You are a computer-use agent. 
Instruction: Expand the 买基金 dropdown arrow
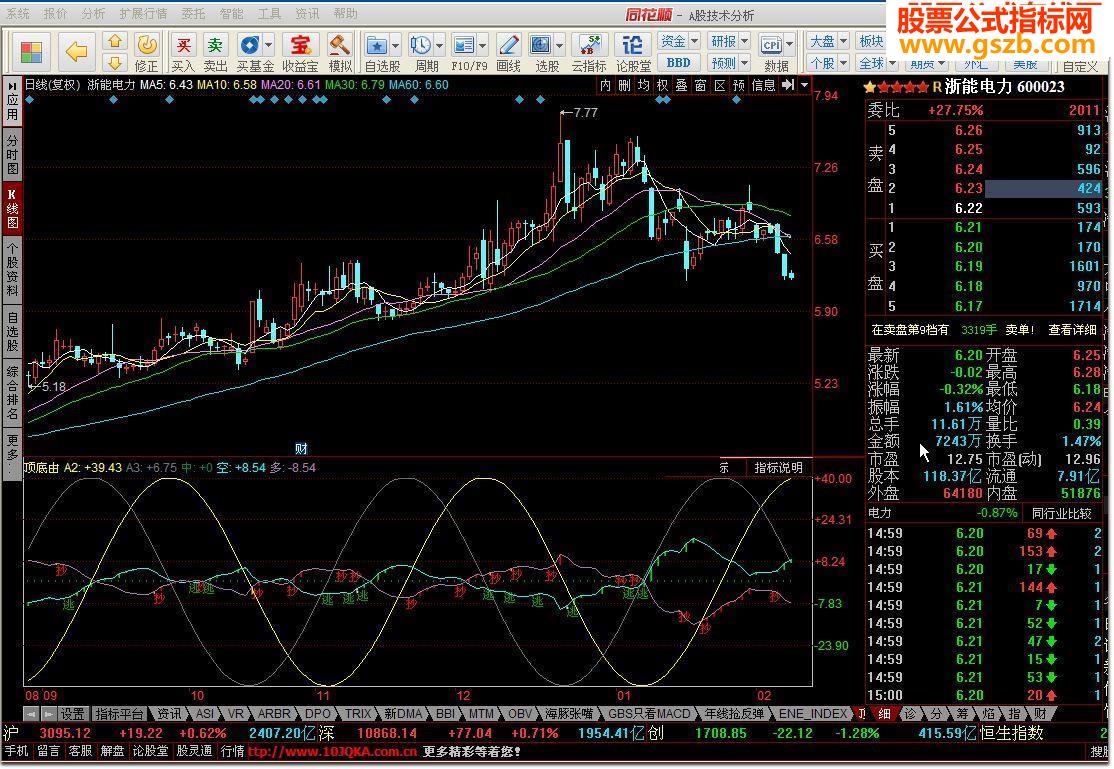(x=269, y=45)
